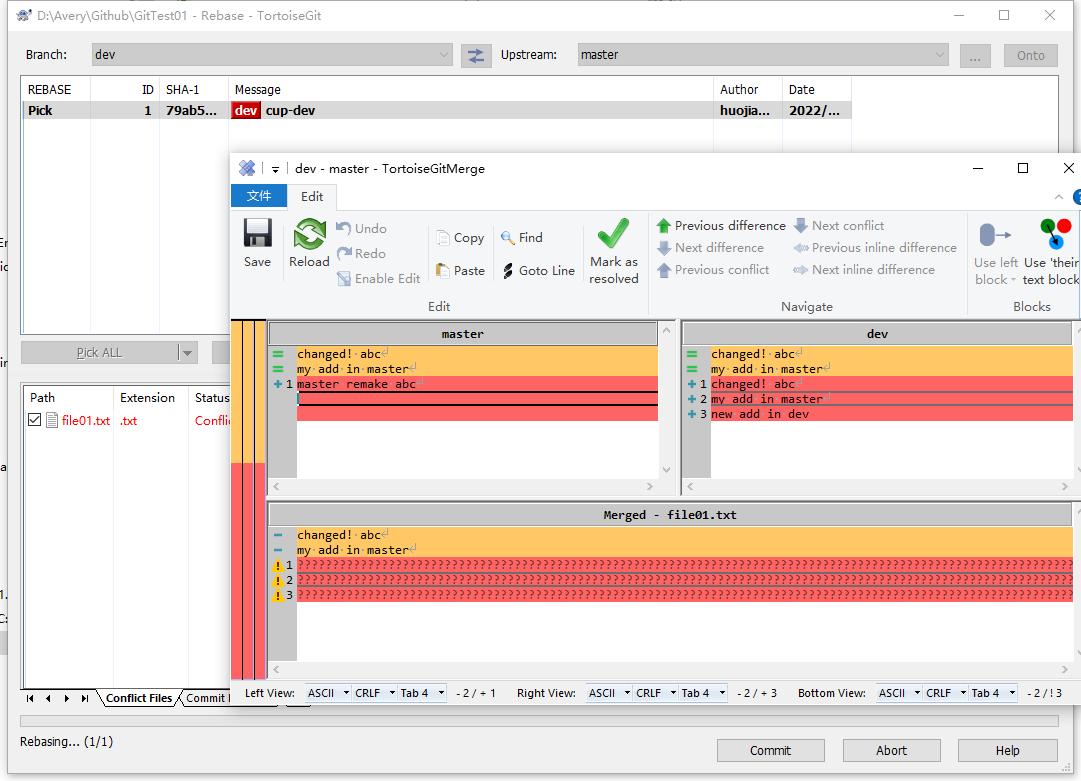
Task: Click the Enable Edit icon
Action: coord(344,278)
